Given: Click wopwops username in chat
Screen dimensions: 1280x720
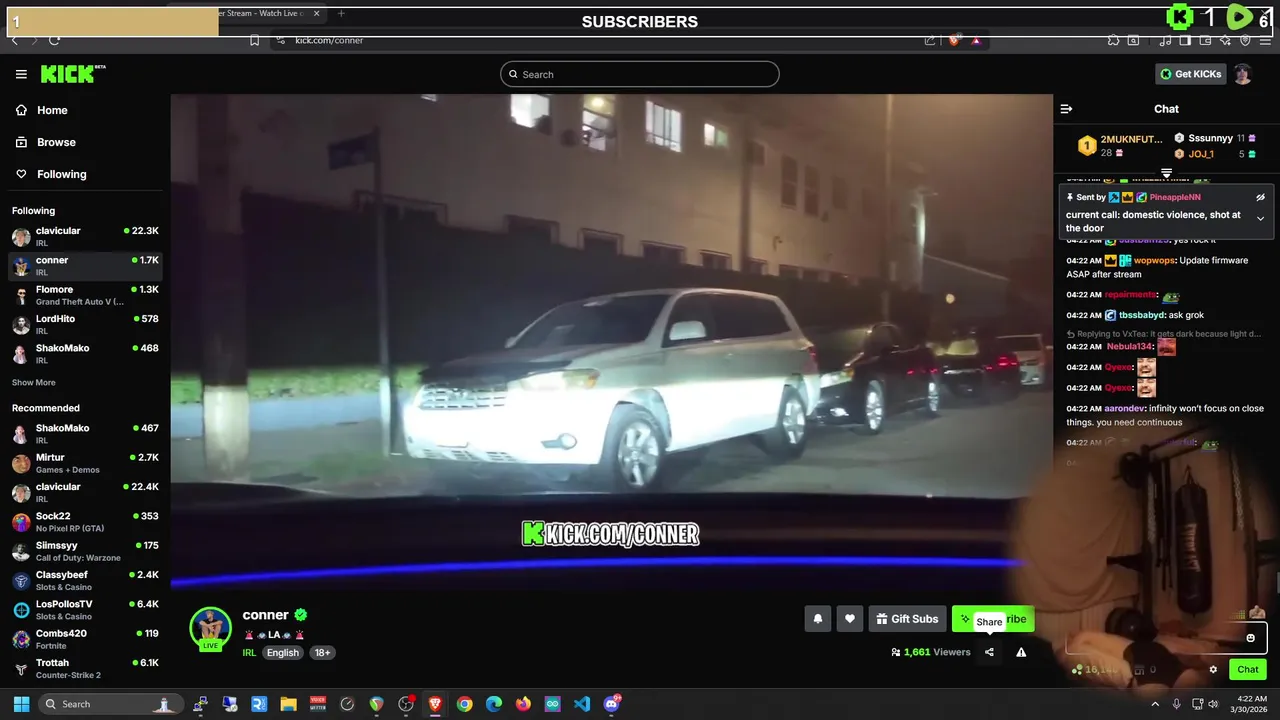Looking at the screenshot, I should tap(1155, 260).
